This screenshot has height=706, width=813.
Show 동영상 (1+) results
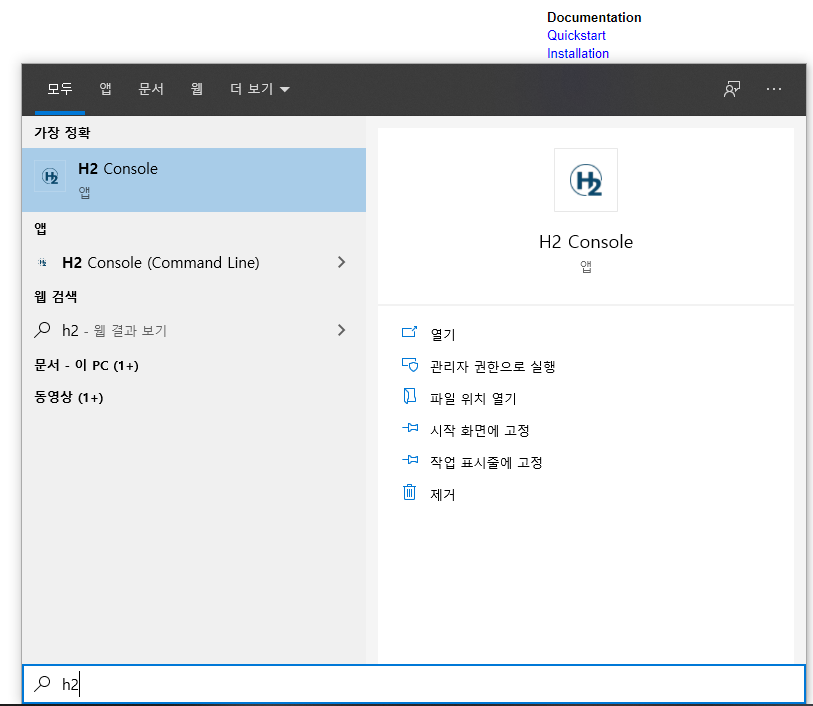68,398
